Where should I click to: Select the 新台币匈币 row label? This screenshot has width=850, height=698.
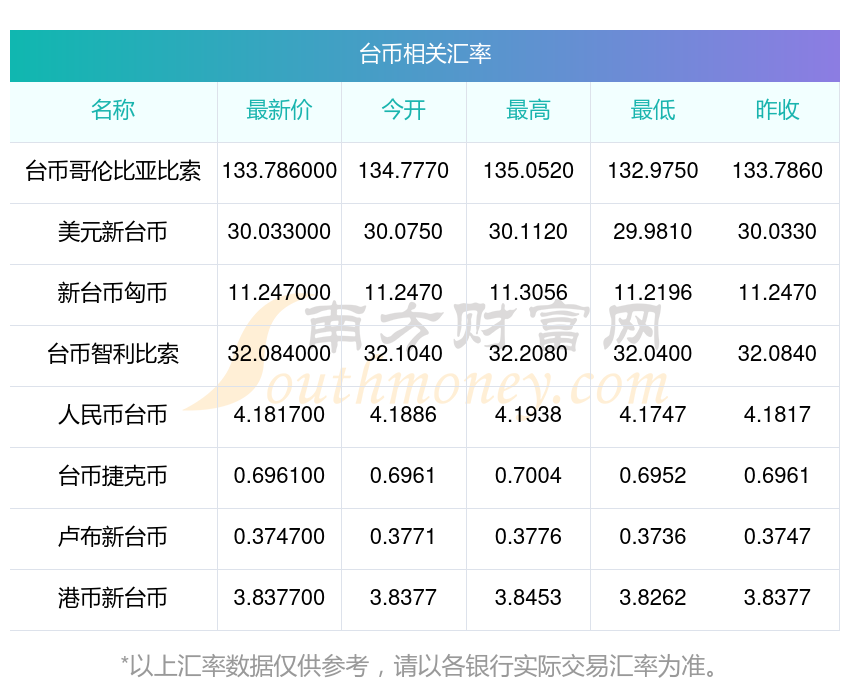pyautogui.click(x=113, y=293)
